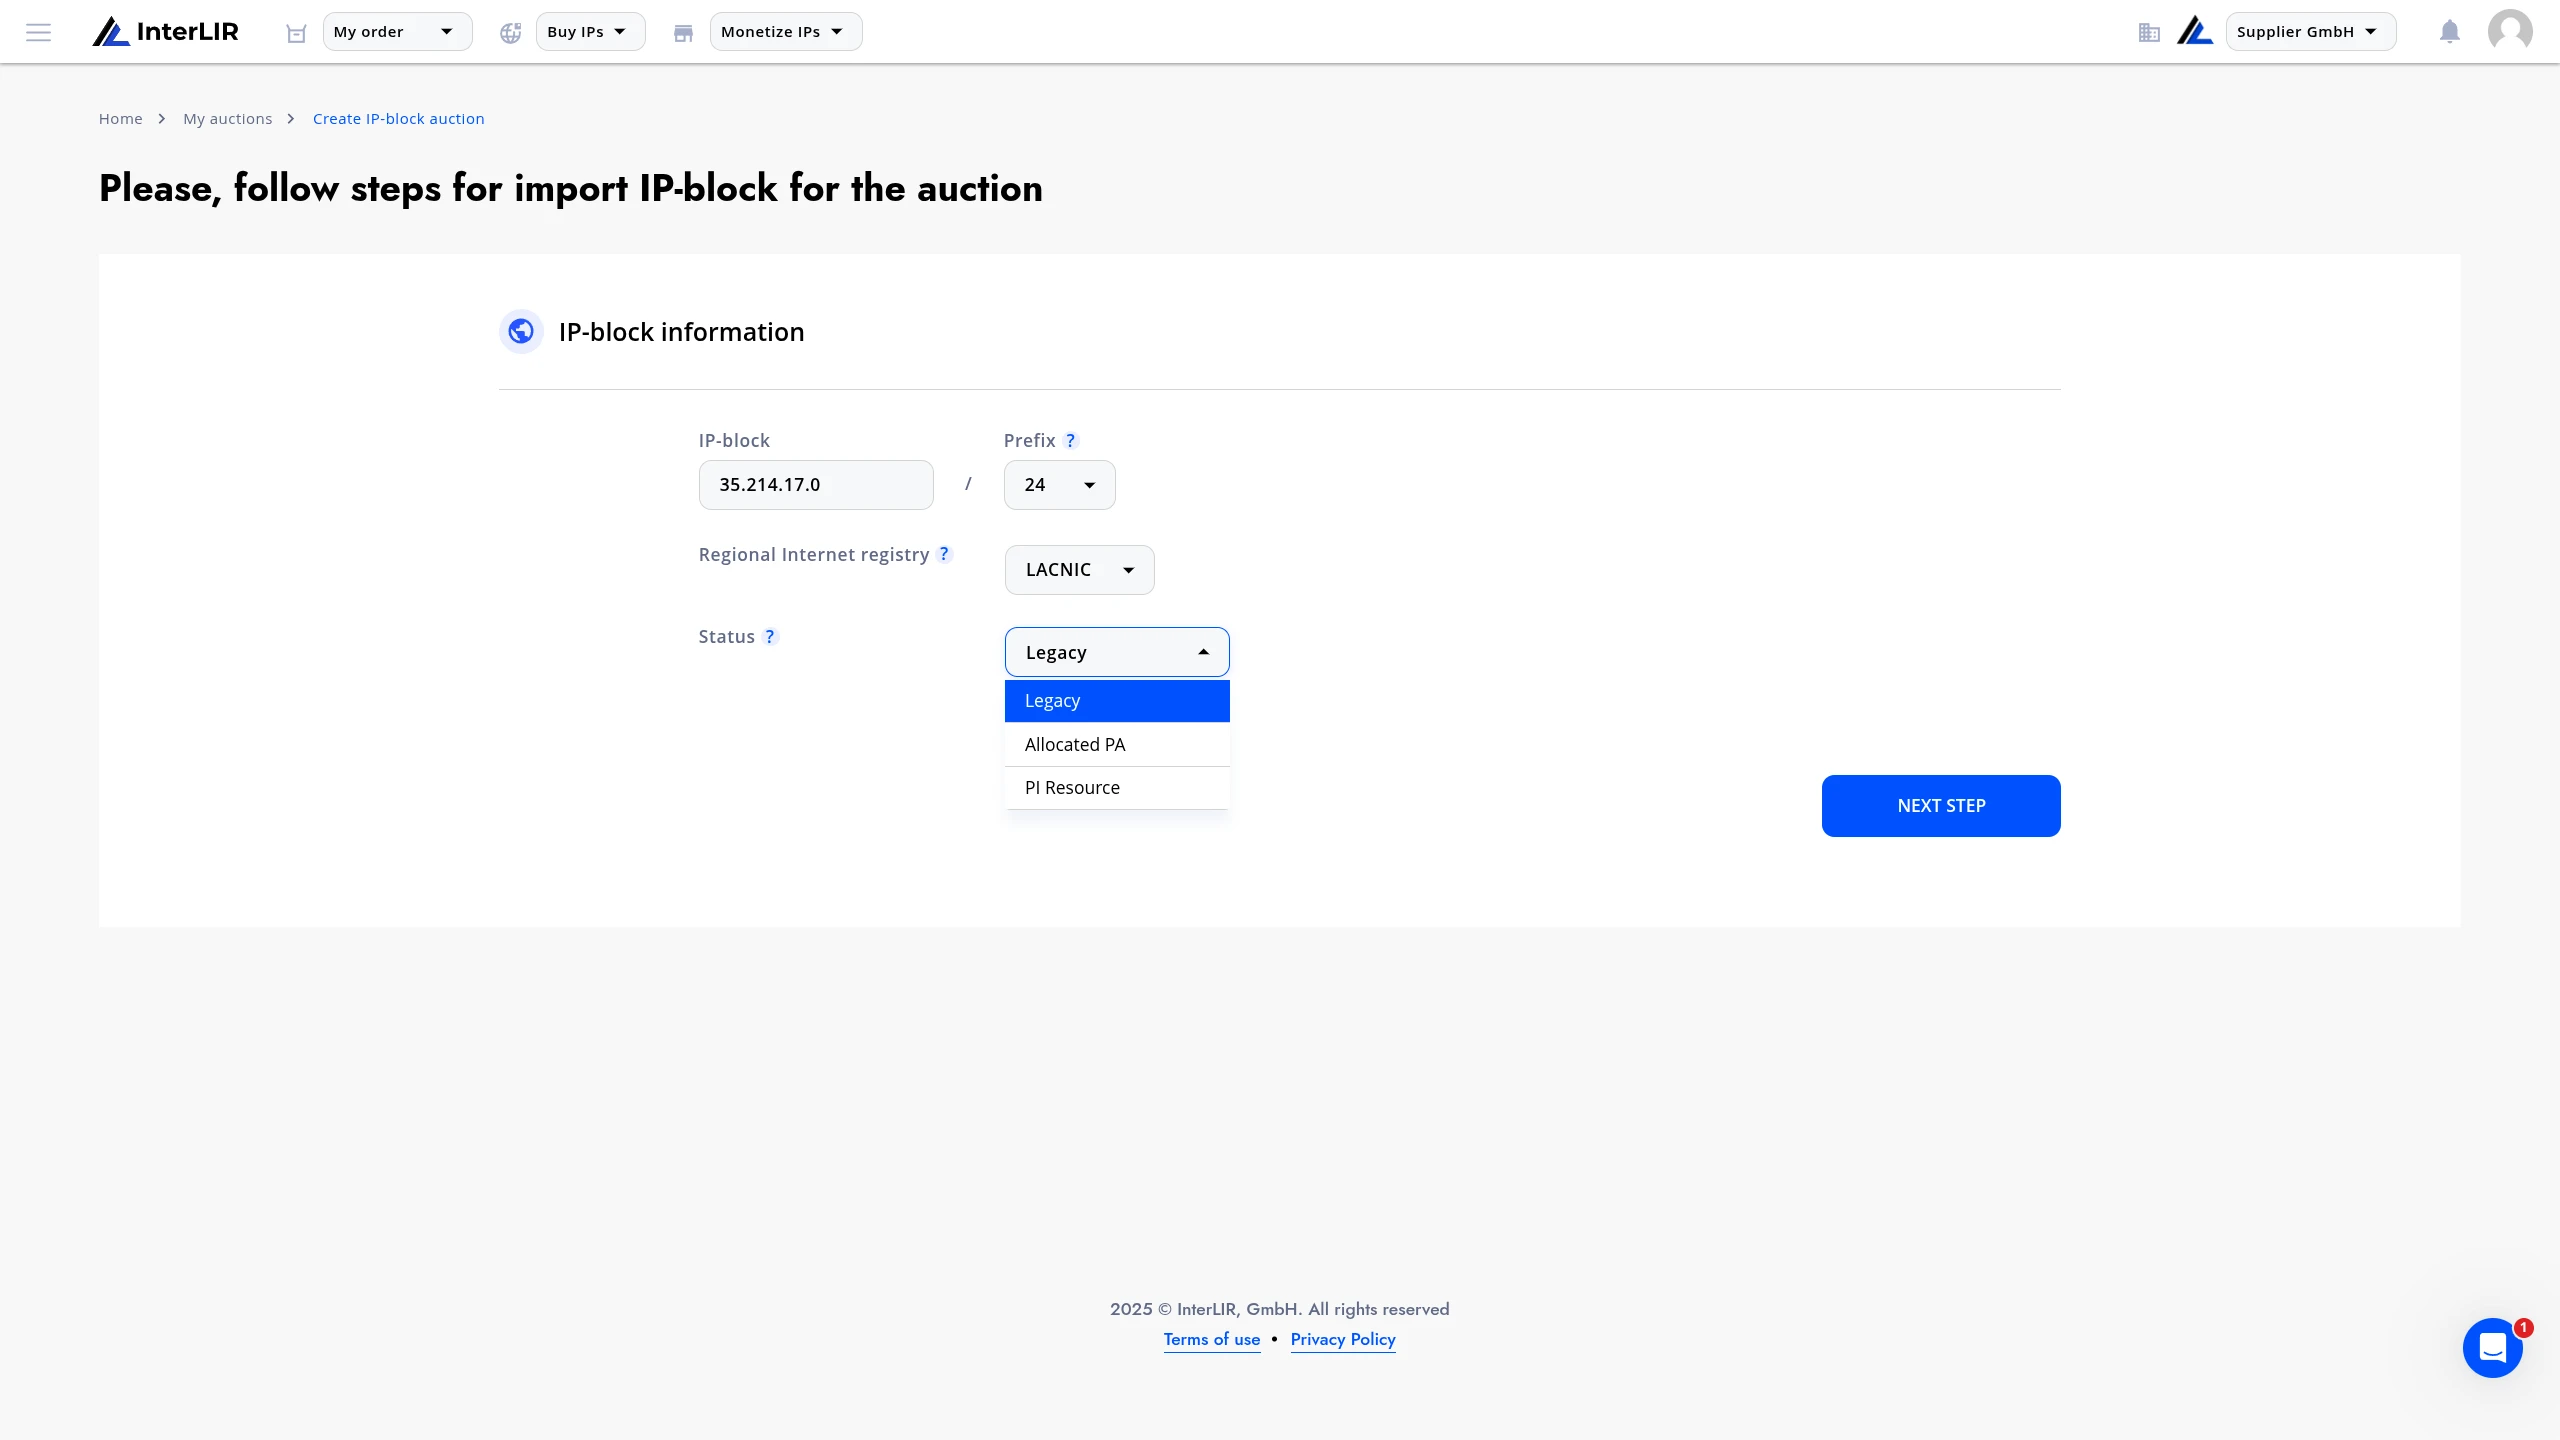Viewport: 2560px width, 1440px height.
Task: Click the shopping cart icon beside My order
Action: coord(296,33)
